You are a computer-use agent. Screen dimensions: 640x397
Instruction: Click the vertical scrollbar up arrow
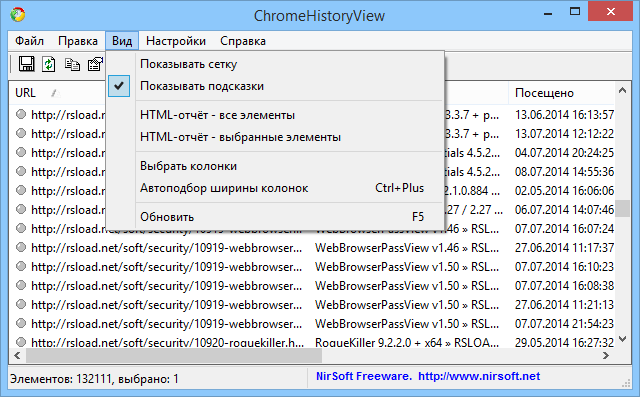click(622, 91)
